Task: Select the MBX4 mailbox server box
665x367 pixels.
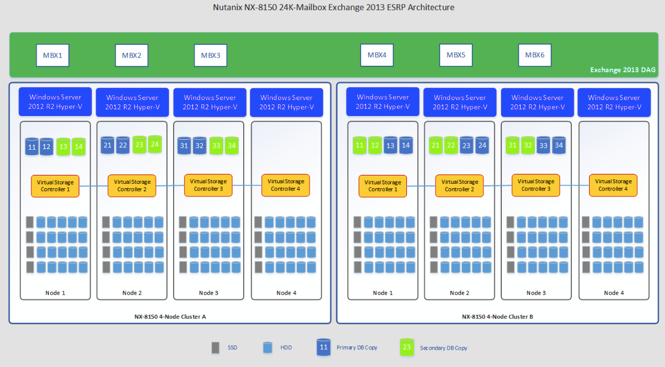Action: [377, 55]
